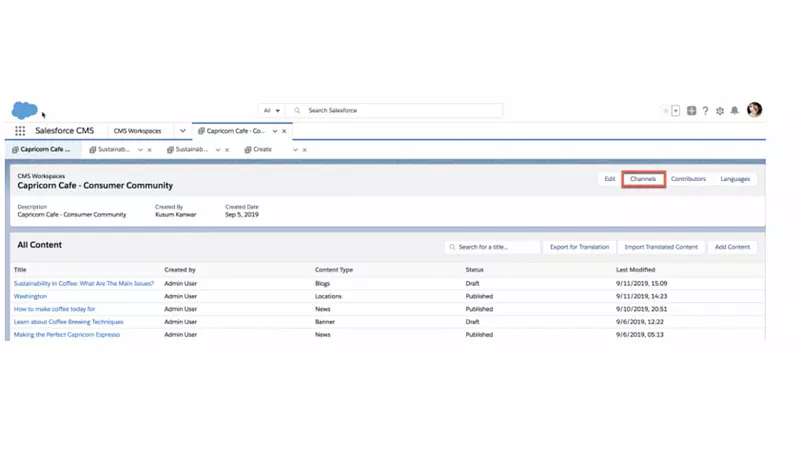This screenshot has height=450, width=800.
Task: Open the All search scope dropdown
Action: 271,110
